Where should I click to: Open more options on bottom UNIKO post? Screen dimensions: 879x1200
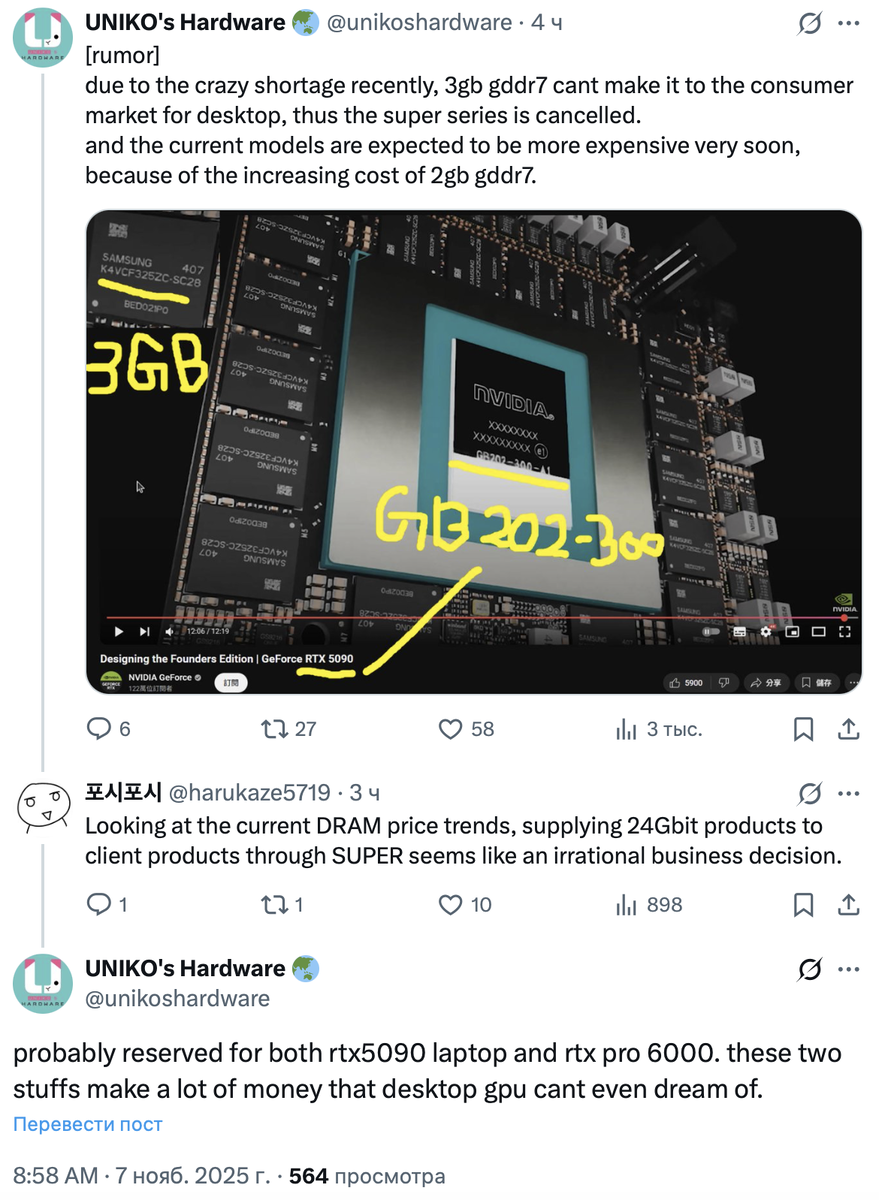pyautogui.click(x=849, y=969)
